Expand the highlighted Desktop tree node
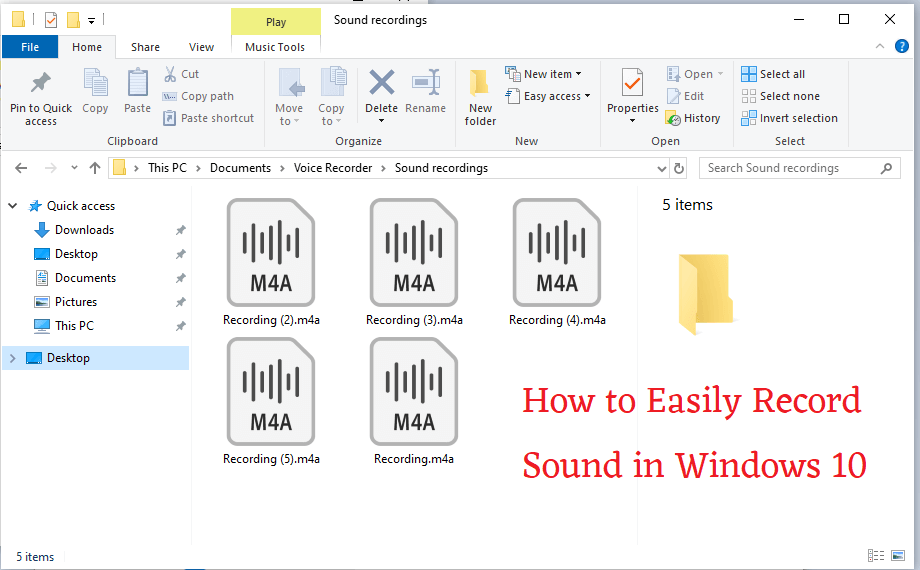Screen dimensions: 920x570 (13, 358)
